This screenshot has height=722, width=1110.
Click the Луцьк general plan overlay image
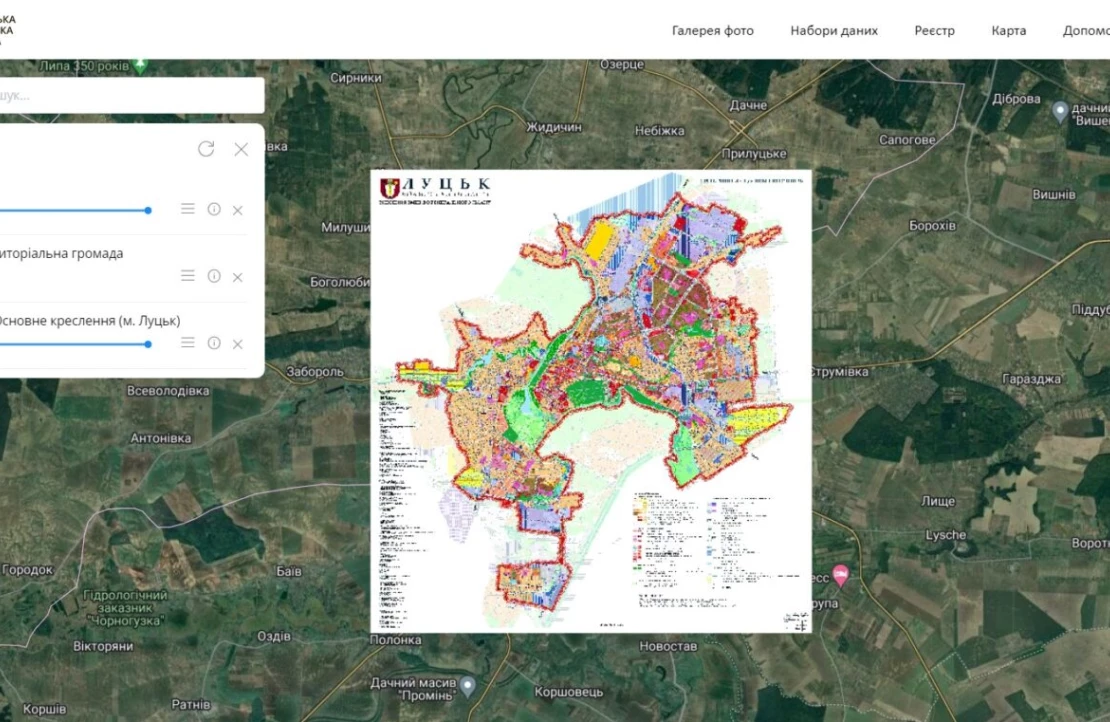tap(590, 401)
